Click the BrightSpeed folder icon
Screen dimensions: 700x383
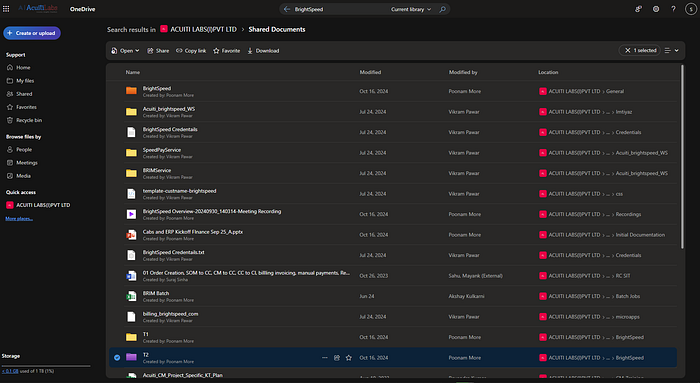[x=131, y=91]
